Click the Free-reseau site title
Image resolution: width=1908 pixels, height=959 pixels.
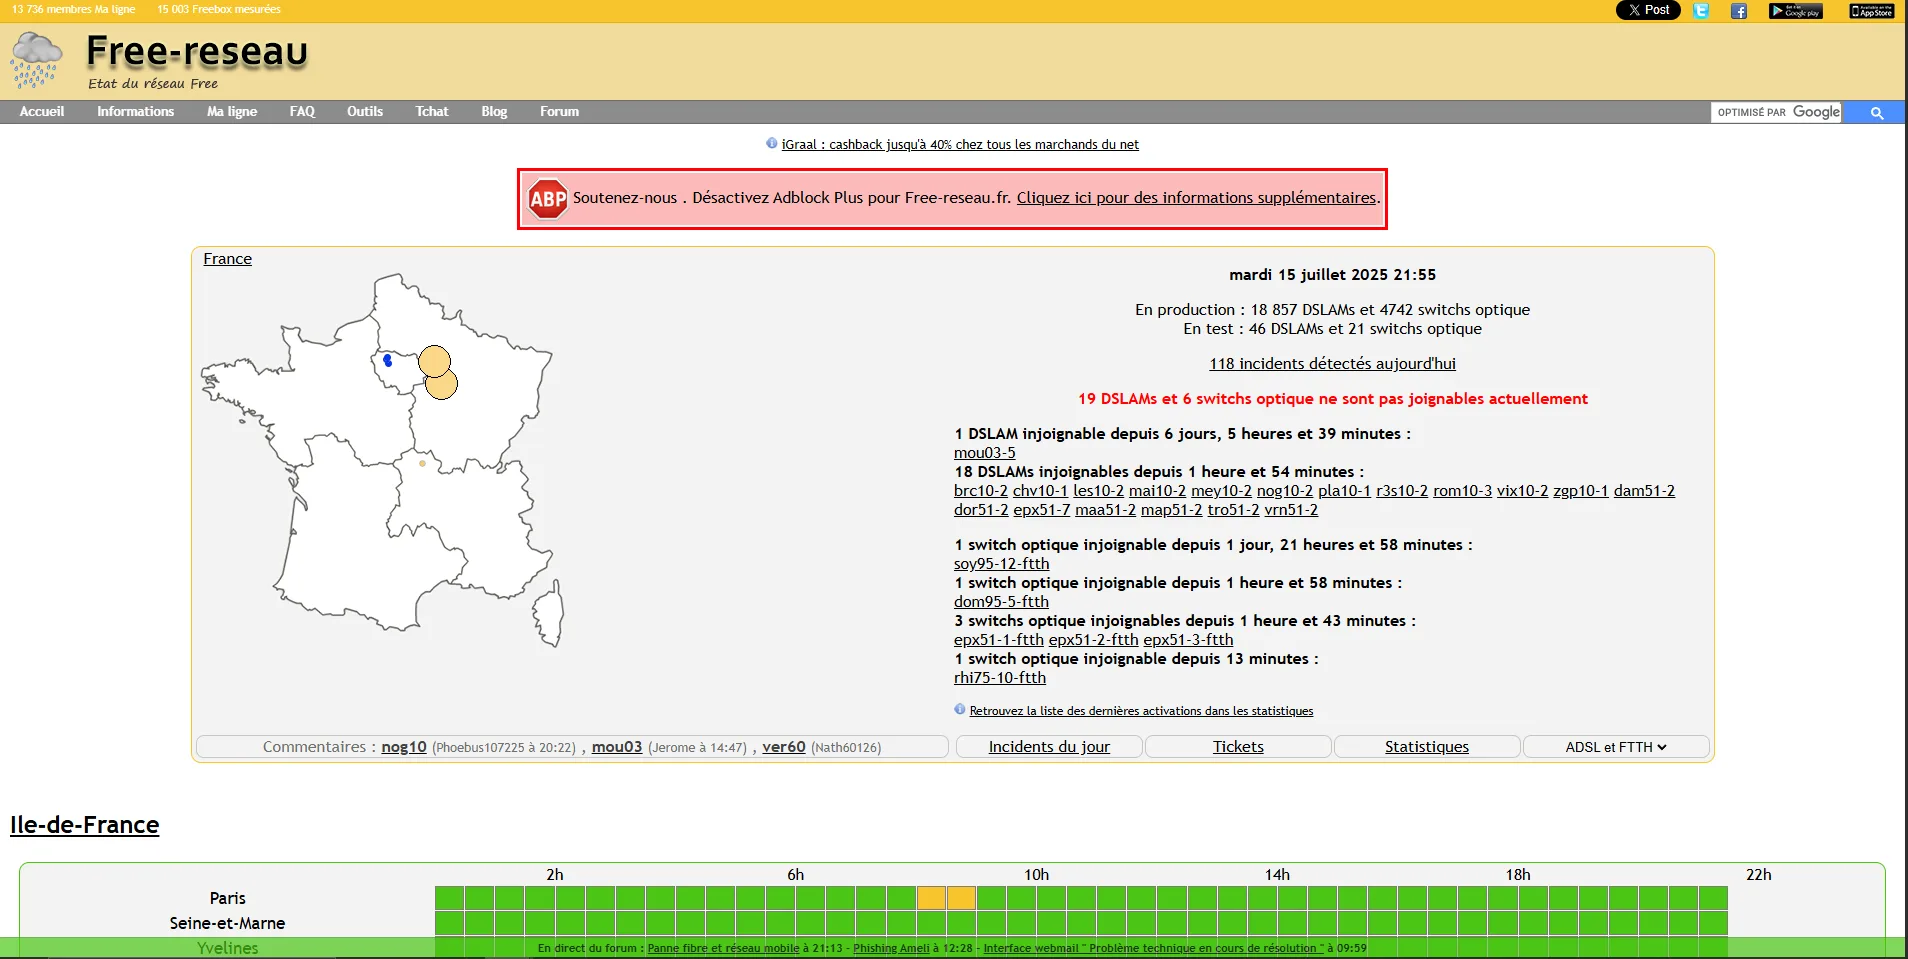click(197, 51)
